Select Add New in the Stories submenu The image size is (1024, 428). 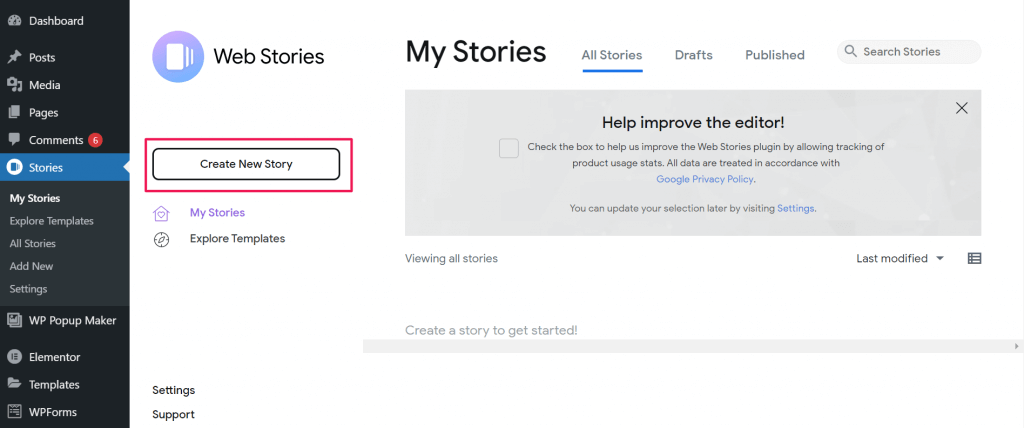(31, 266)
